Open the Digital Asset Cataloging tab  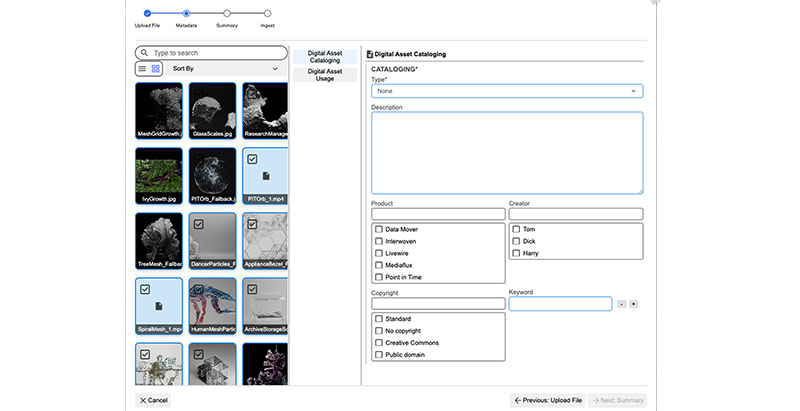(x=324, y=56)
